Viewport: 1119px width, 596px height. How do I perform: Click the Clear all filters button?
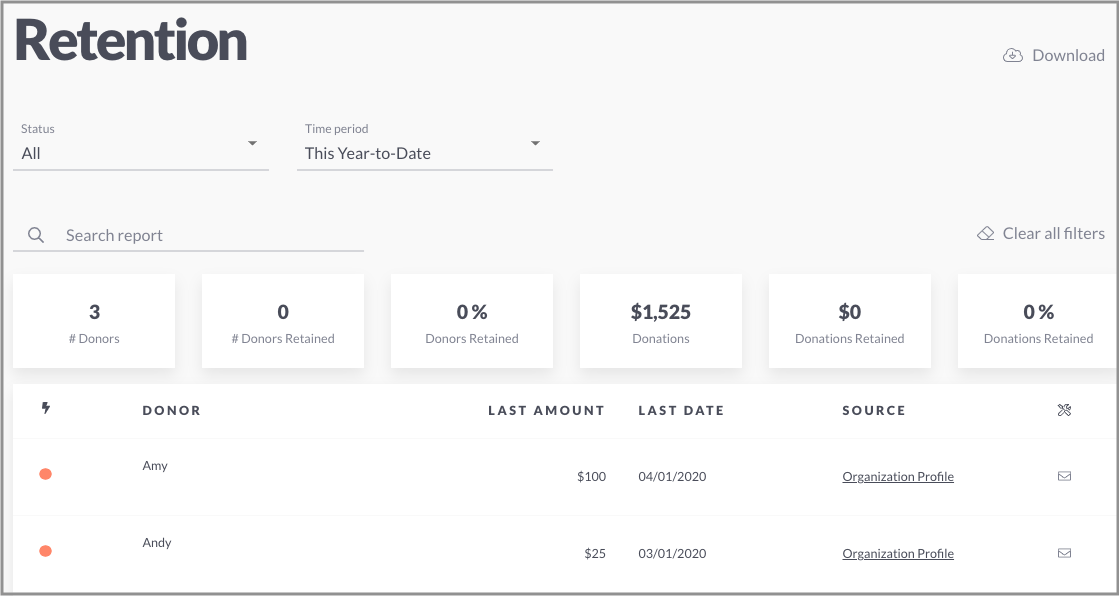click(1040, 233)
